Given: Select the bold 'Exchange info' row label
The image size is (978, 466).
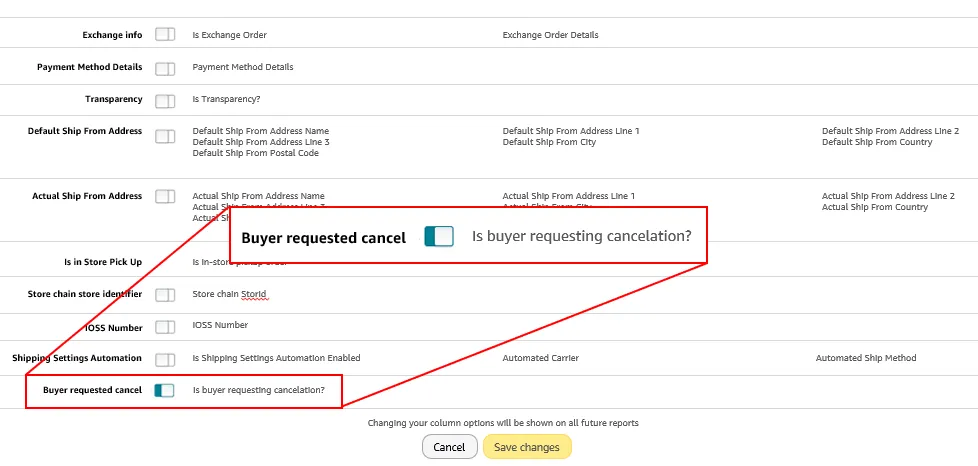Looking at the screenshot, I should [x=112, y=35].
